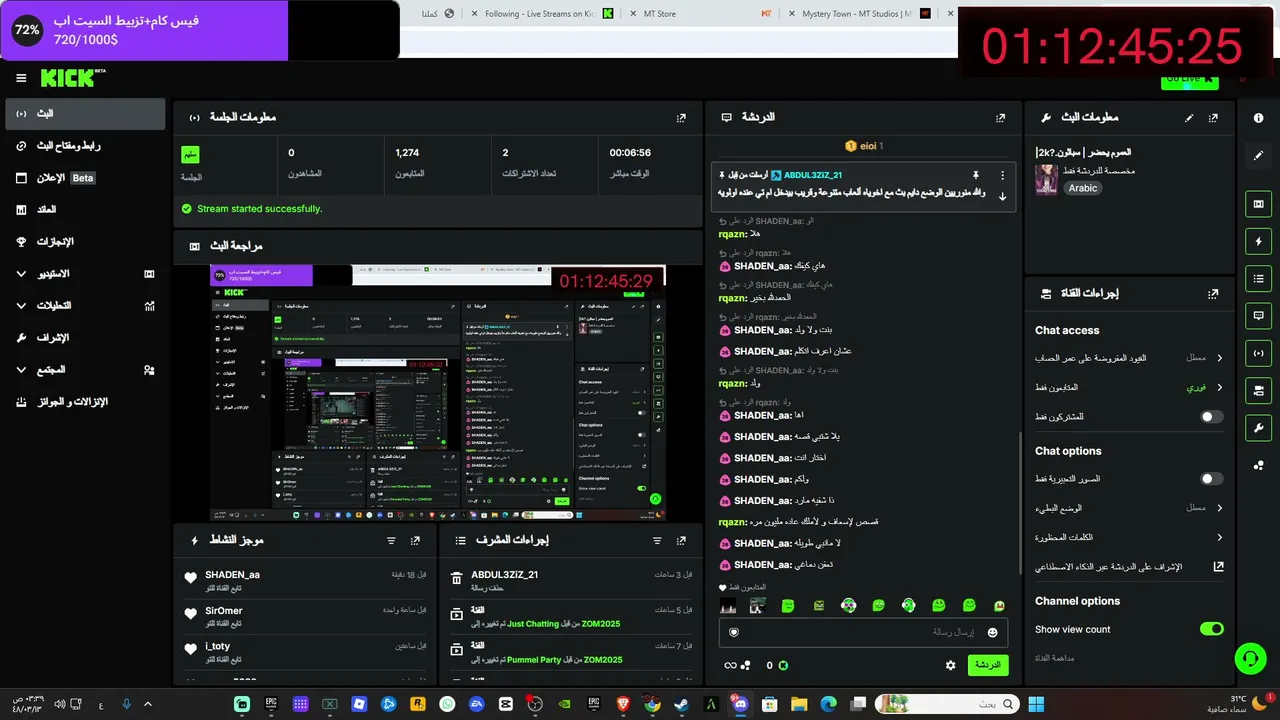Pop out the إجراءات القناة panel

(1213, 294)
